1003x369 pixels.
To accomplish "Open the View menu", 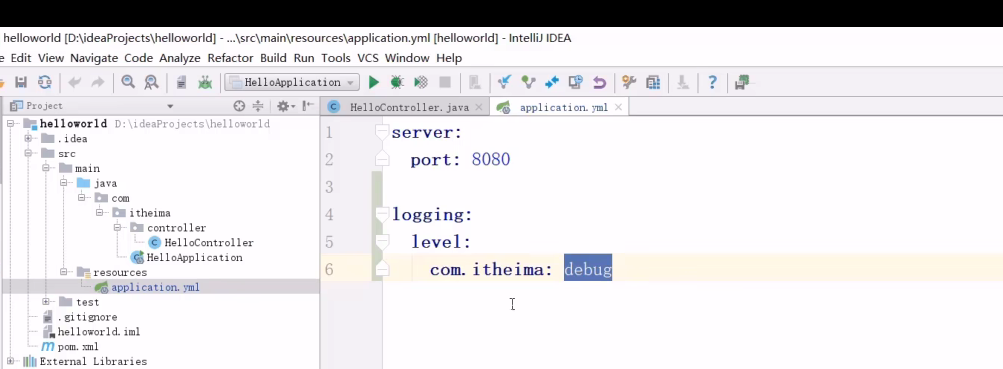I will point(51,58).
